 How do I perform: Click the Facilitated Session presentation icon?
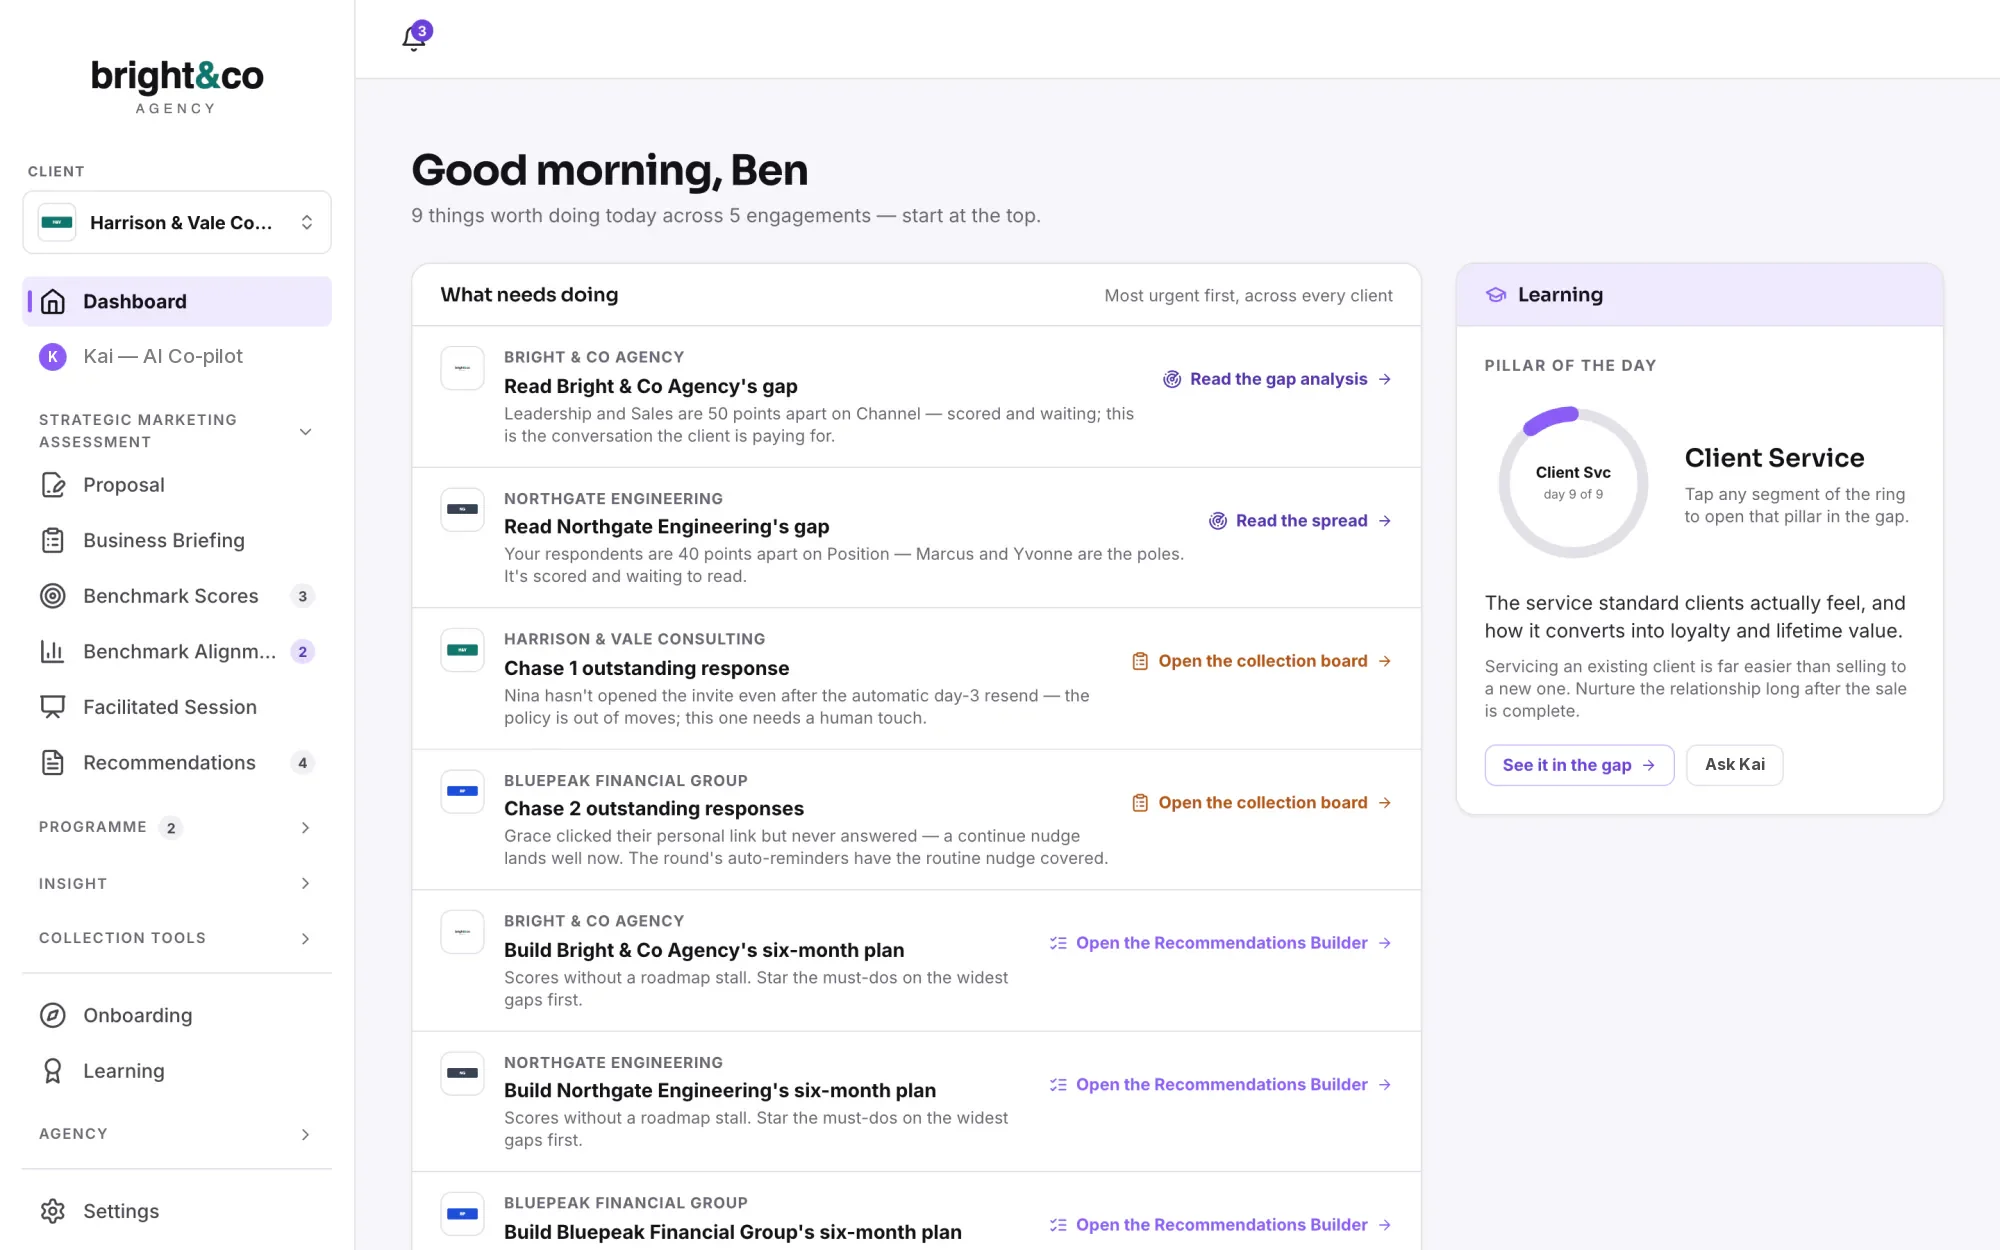[x=53, y=707]
